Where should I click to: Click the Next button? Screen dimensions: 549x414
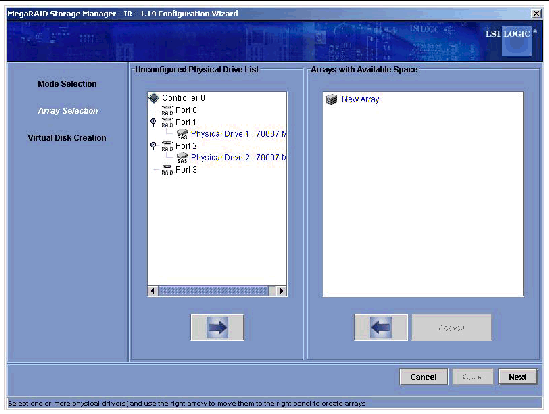[x=517, y=377]
